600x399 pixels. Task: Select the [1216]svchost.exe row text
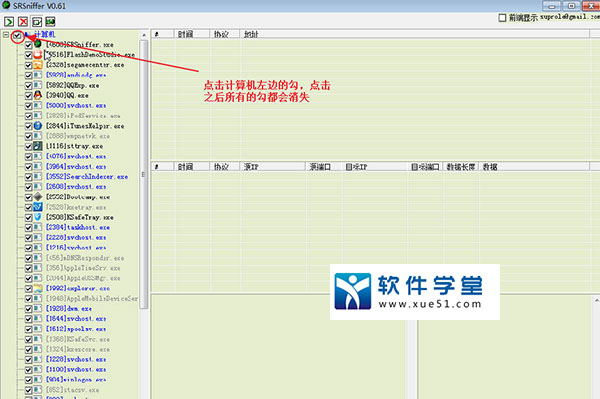76,248
